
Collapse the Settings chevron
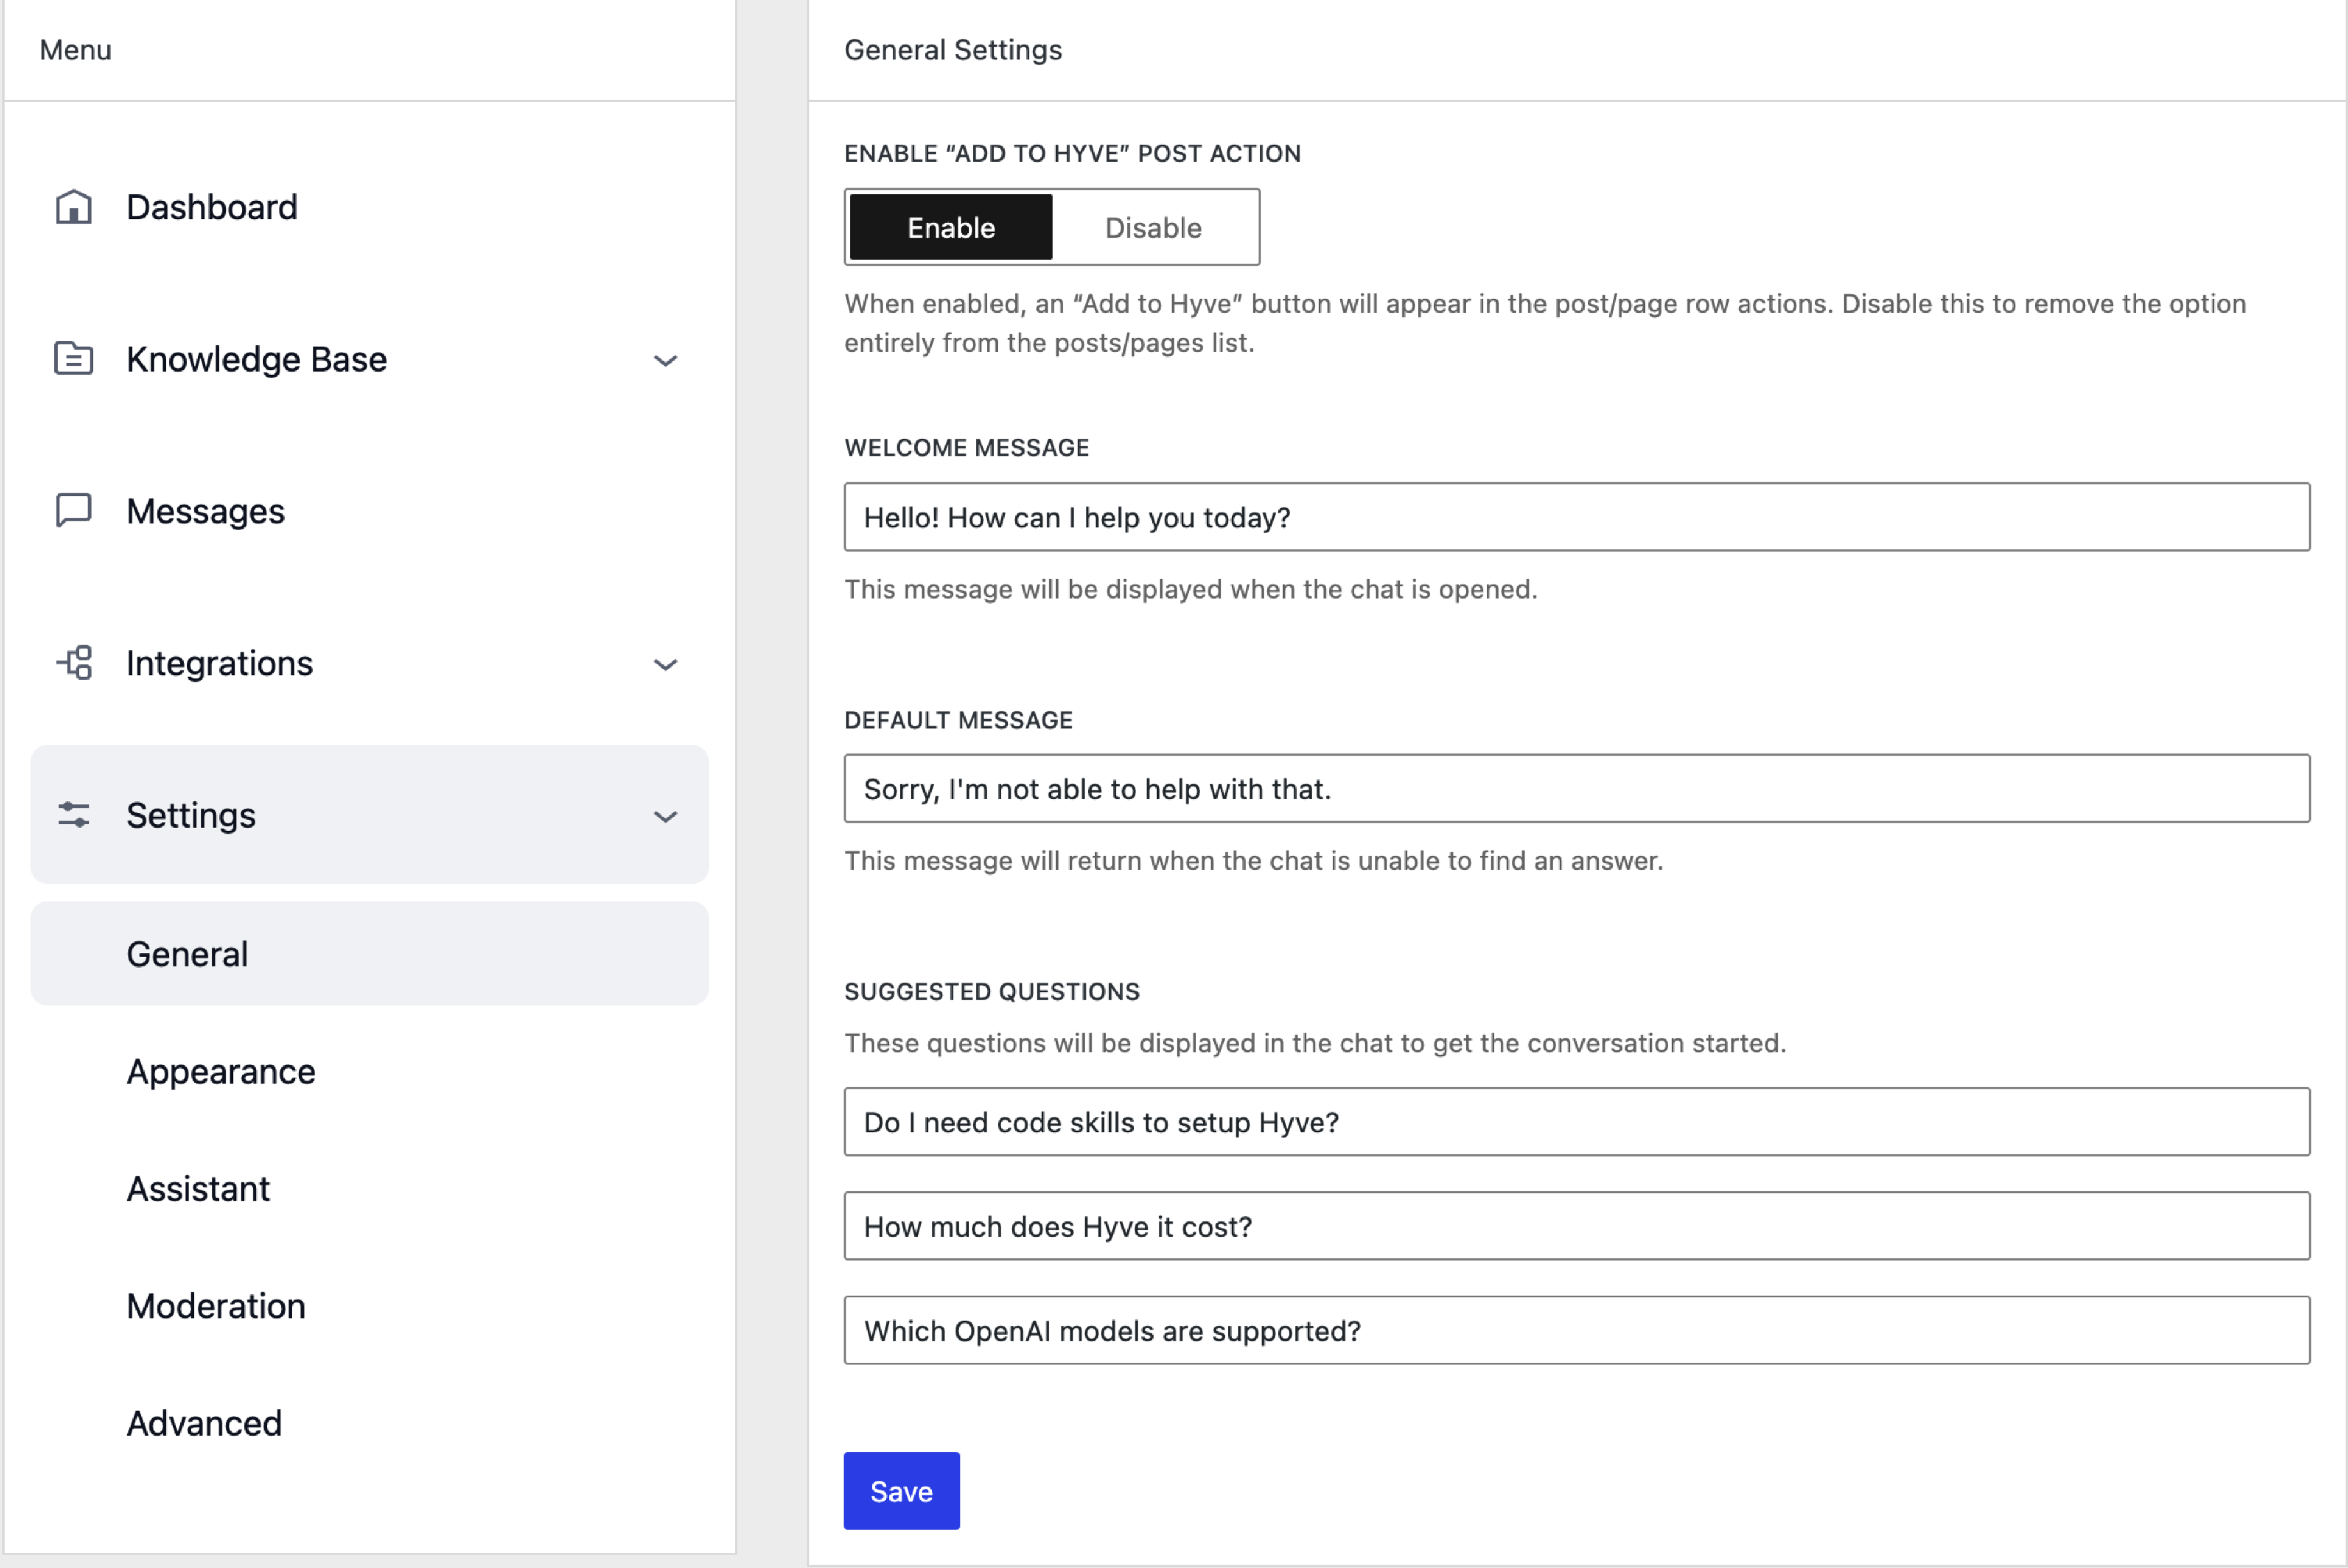coord(665,816)
